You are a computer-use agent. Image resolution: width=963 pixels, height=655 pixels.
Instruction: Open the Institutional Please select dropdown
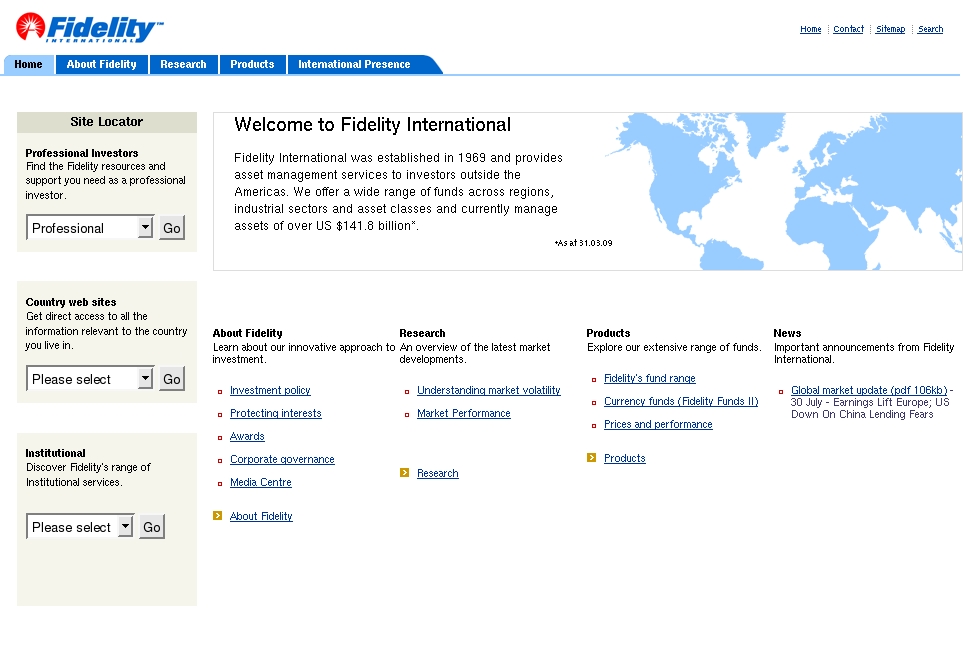point(80,527)
